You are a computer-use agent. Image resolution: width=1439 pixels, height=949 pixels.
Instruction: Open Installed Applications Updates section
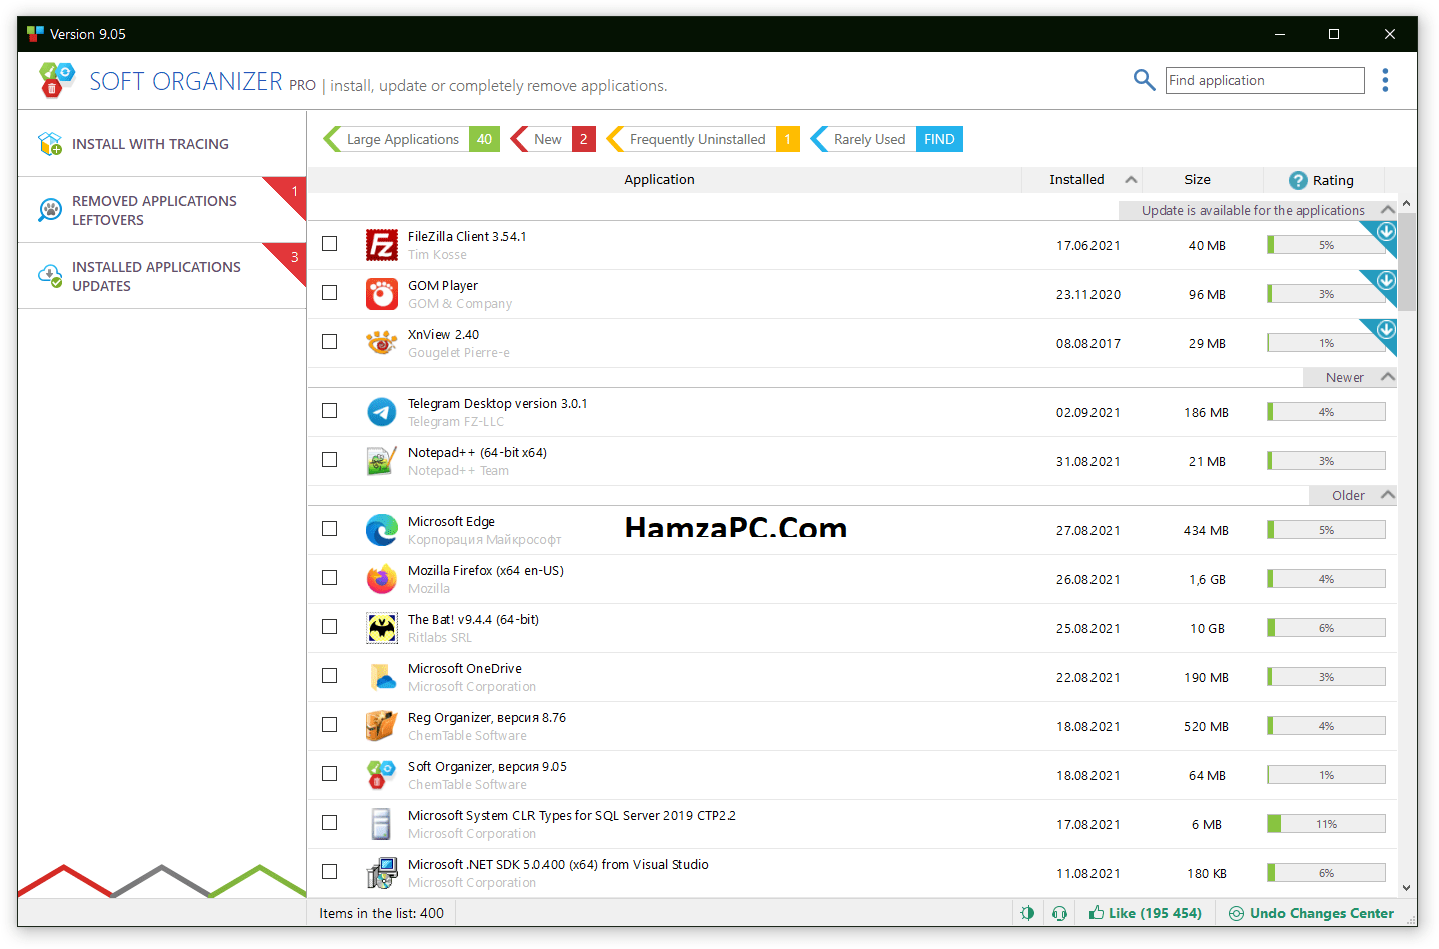click(162, 276)
